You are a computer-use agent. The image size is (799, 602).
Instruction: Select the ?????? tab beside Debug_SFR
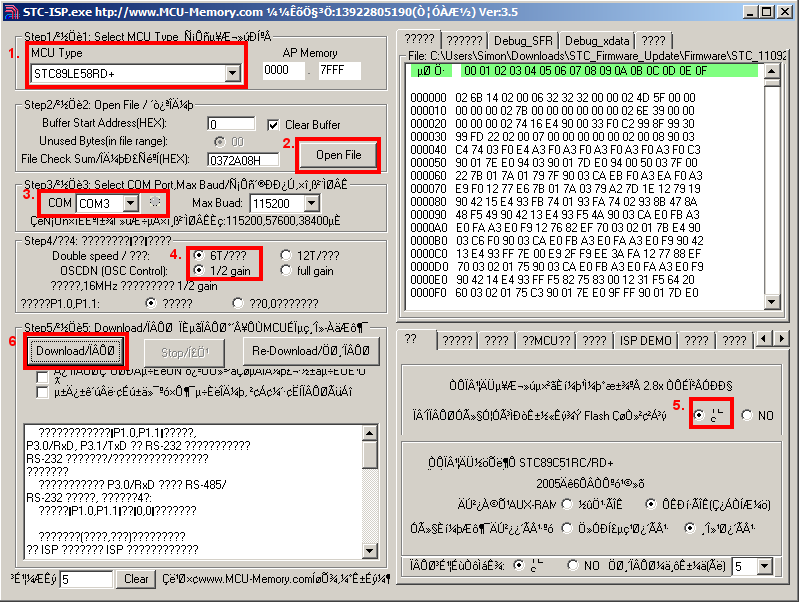tap(464, 41)
